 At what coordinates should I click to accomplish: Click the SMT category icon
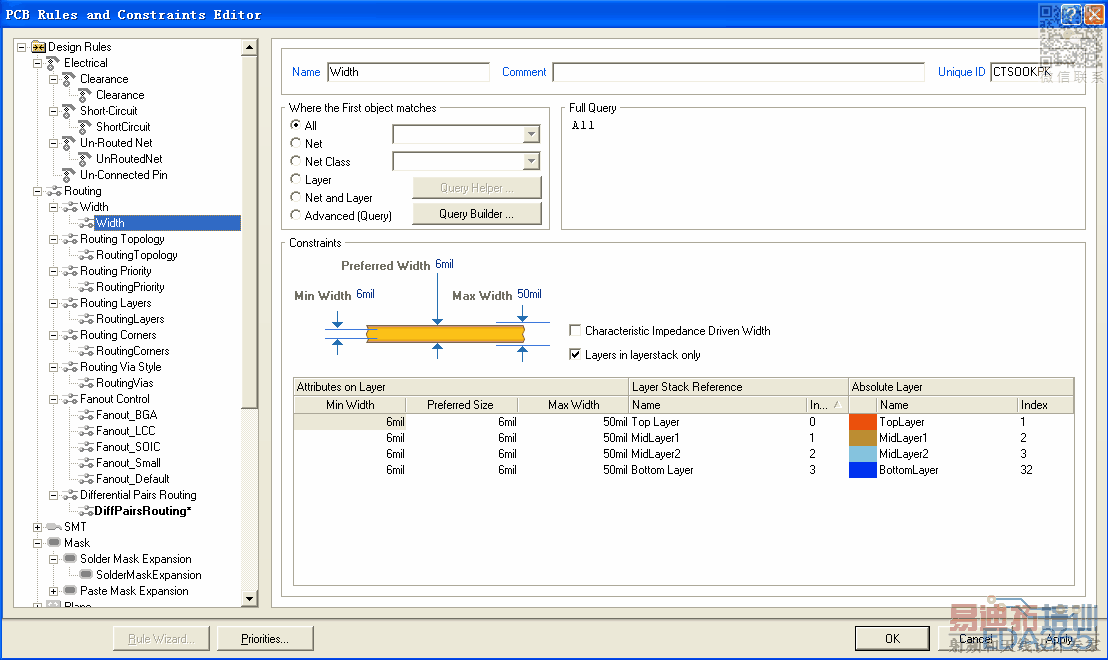54,527
